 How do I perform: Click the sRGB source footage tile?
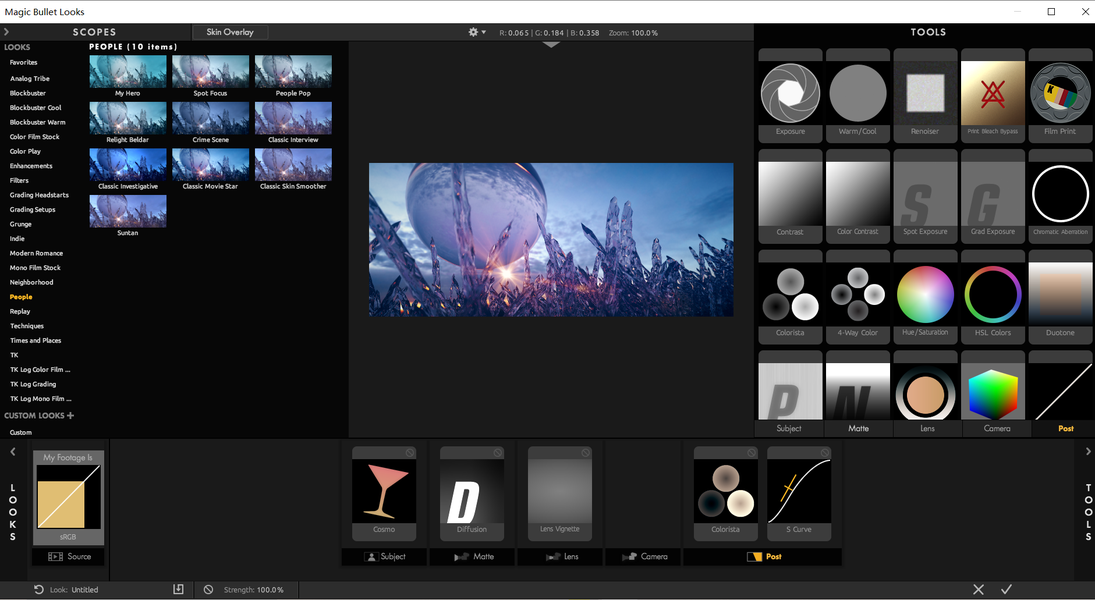(68, 497)
